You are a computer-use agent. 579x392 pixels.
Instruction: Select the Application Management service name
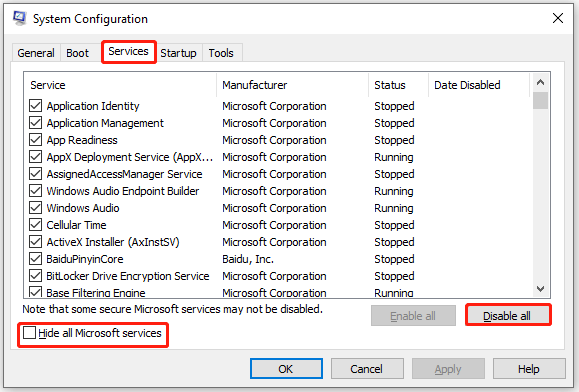pyautogui.click(x=105, y=123)
